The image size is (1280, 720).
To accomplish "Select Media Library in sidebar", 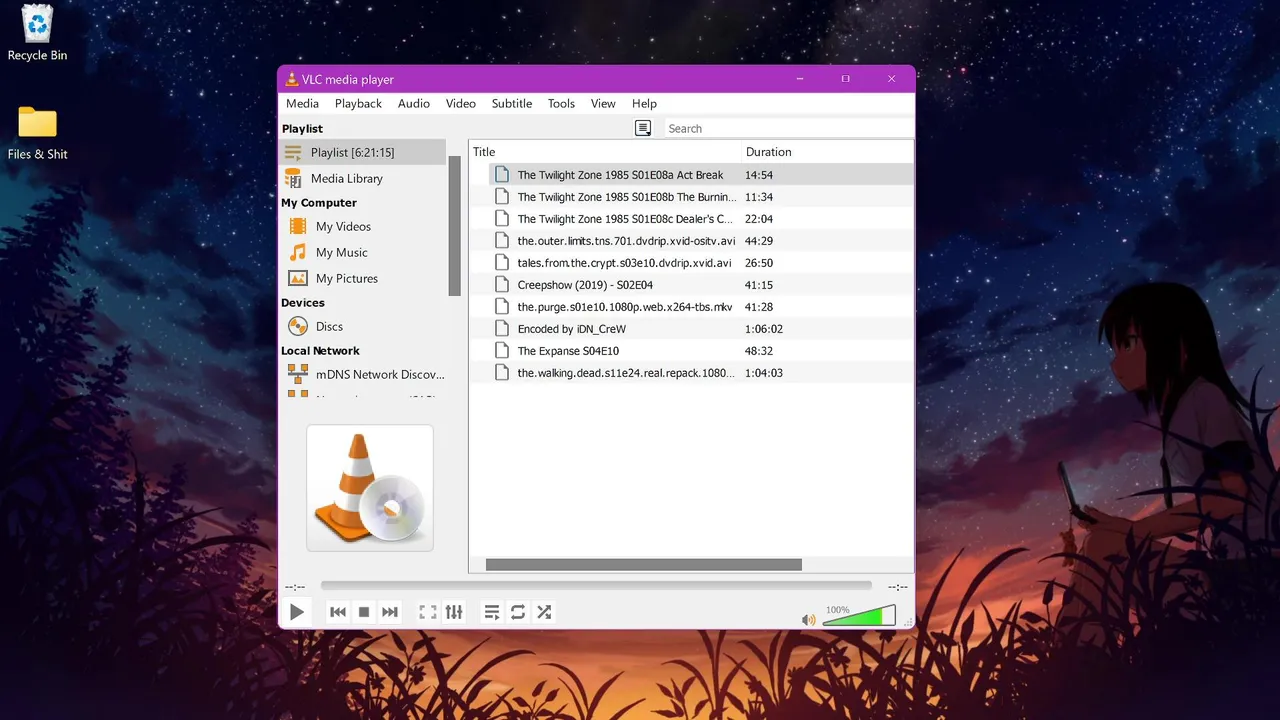I will tap(363, 178).
